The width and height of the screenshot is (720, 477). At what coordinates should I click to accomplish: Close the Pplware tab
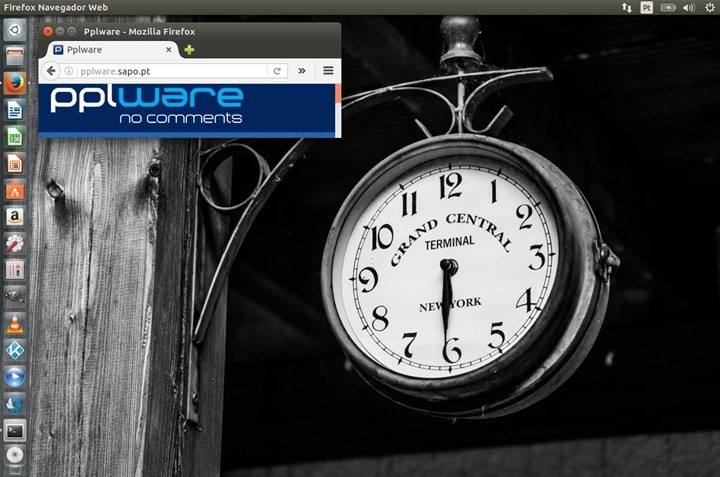(169, 50)
